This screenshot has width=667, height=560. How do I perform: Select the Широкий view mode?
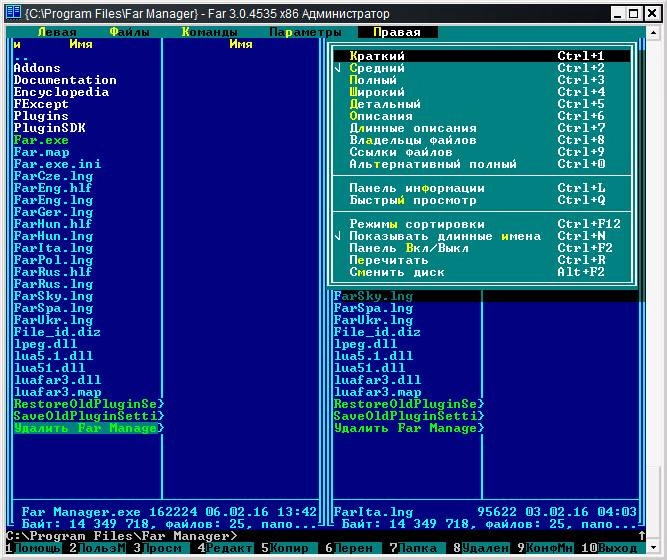[x=482, y=92]
